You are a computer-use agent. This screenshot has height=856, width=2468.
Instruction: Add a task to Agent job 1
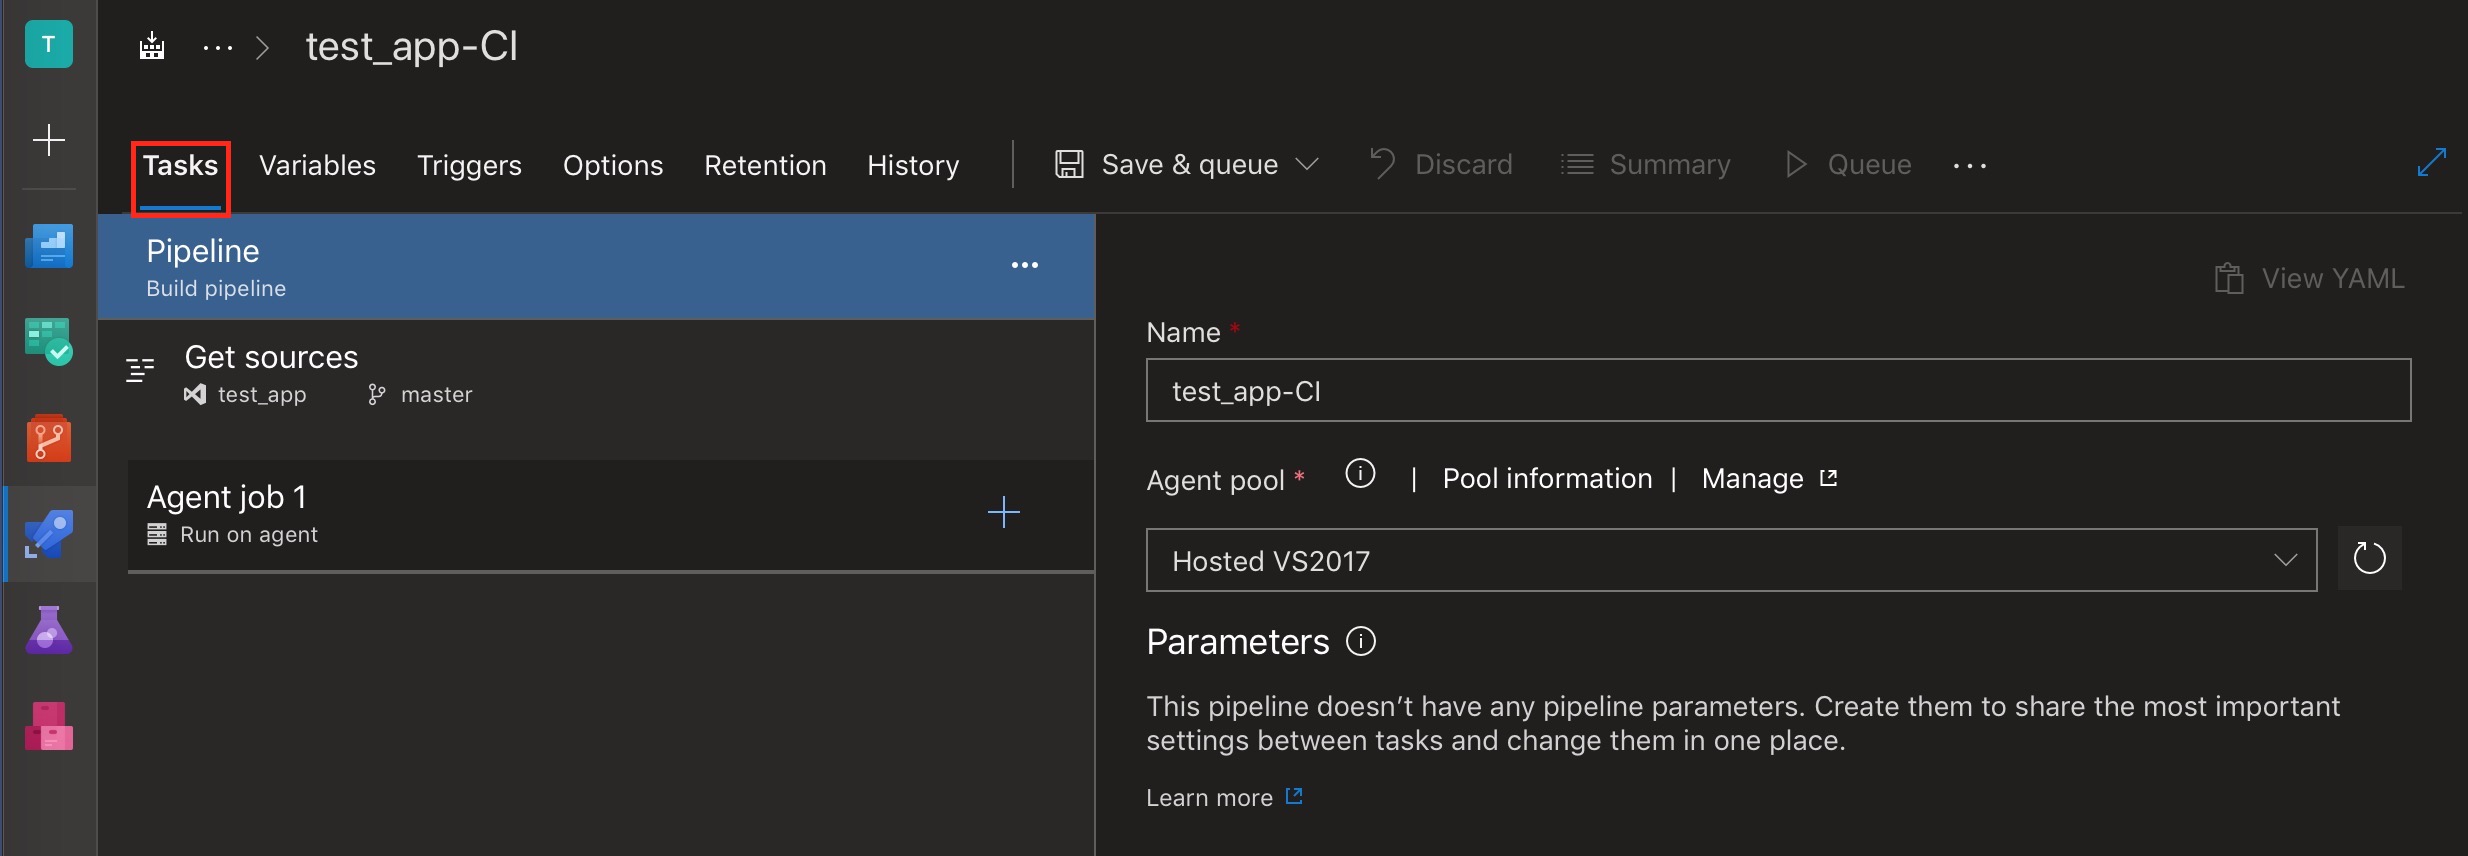(1004, 513)
